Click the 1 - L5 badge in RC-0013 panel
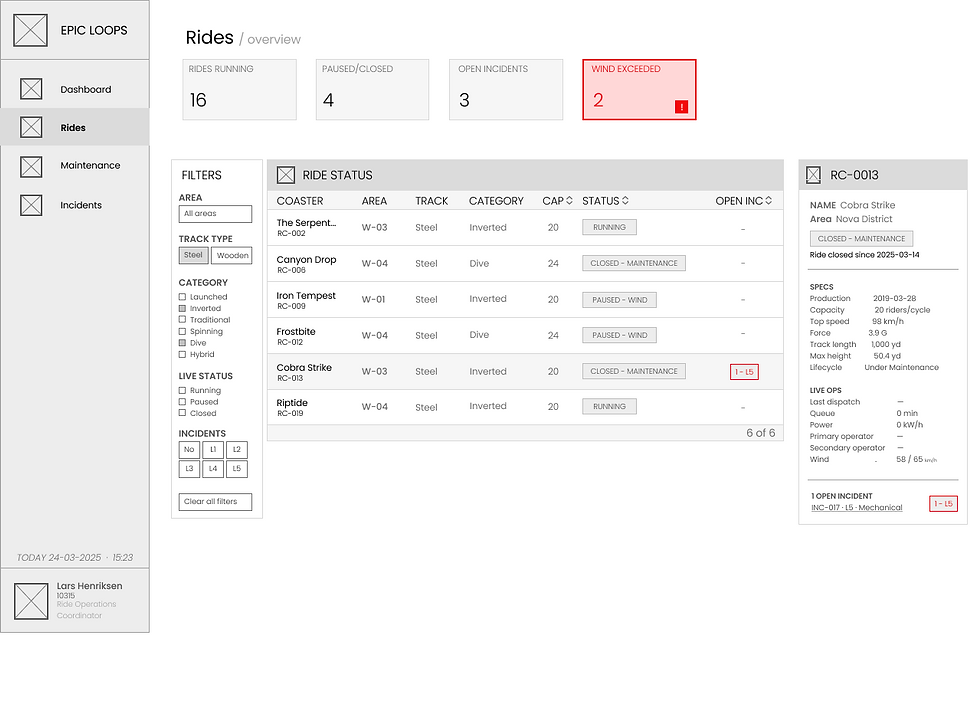 click(943, 504)
